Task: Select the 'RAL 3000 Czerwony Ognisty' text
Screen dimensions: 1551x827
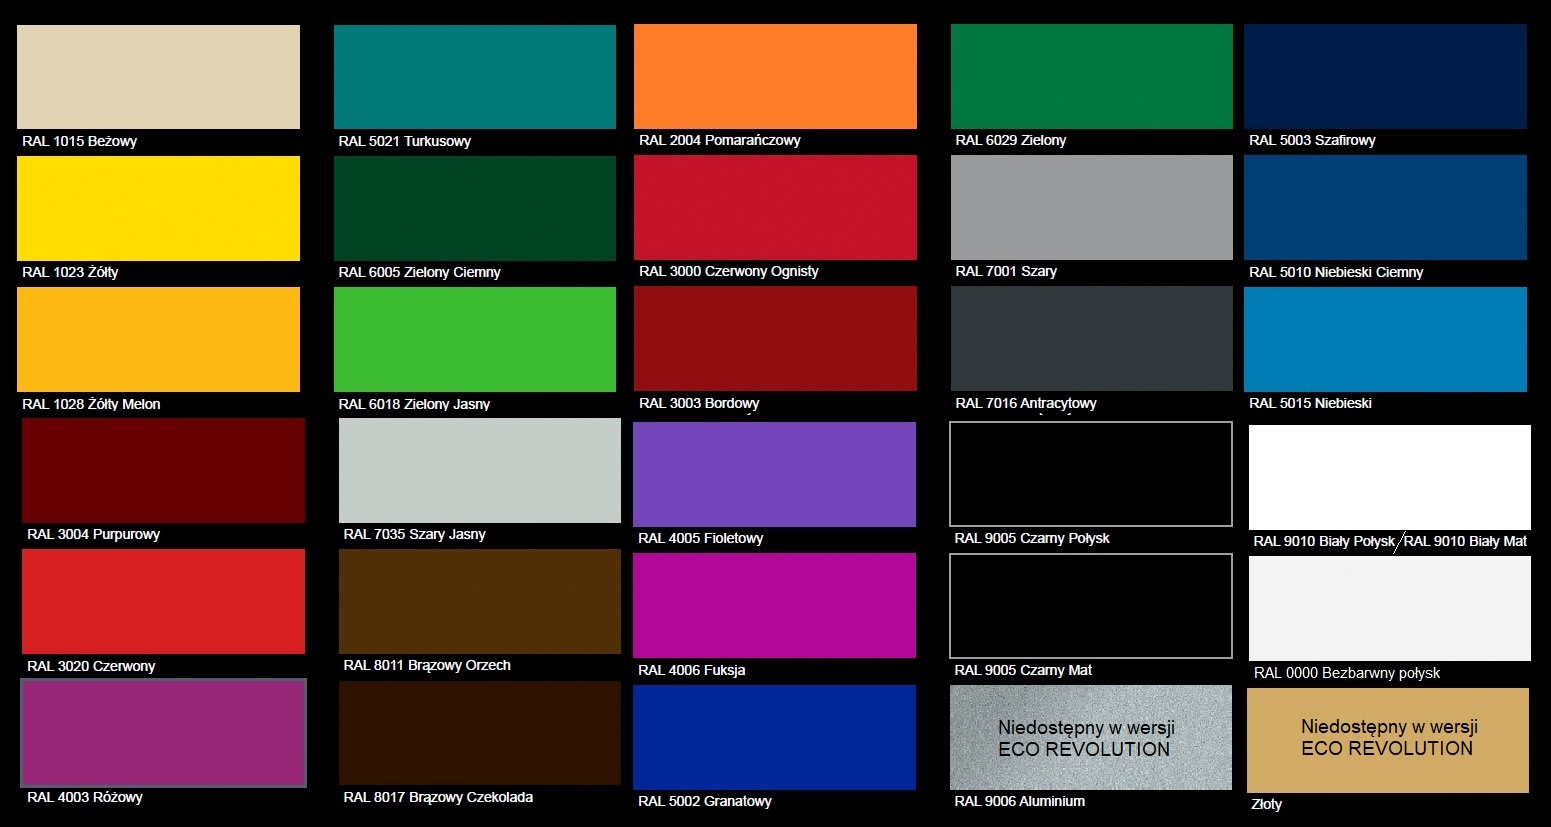Action: (729, 271)
